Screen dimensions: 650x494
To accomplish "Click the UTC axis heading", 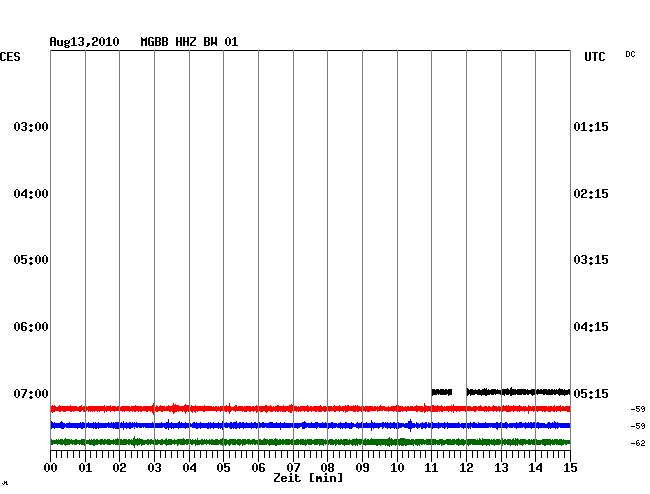I will point(594,57).
